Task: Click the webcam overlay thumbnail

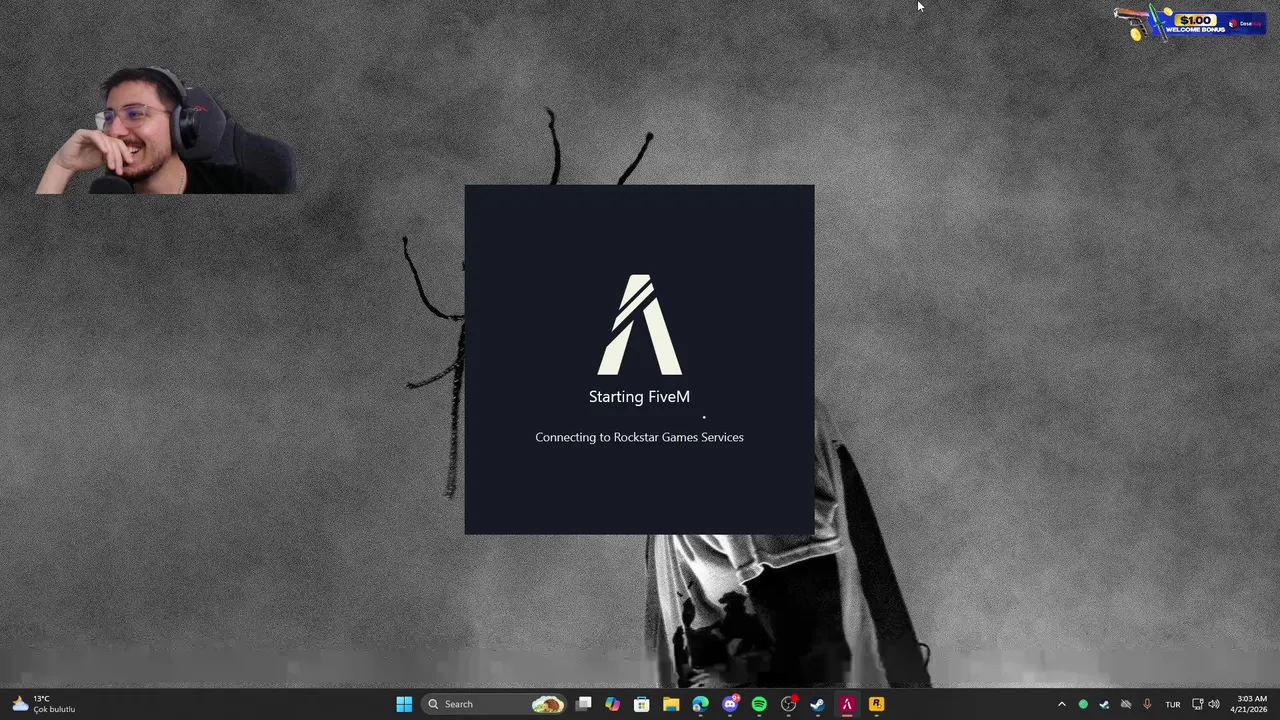Action: (x=165, y=130)
